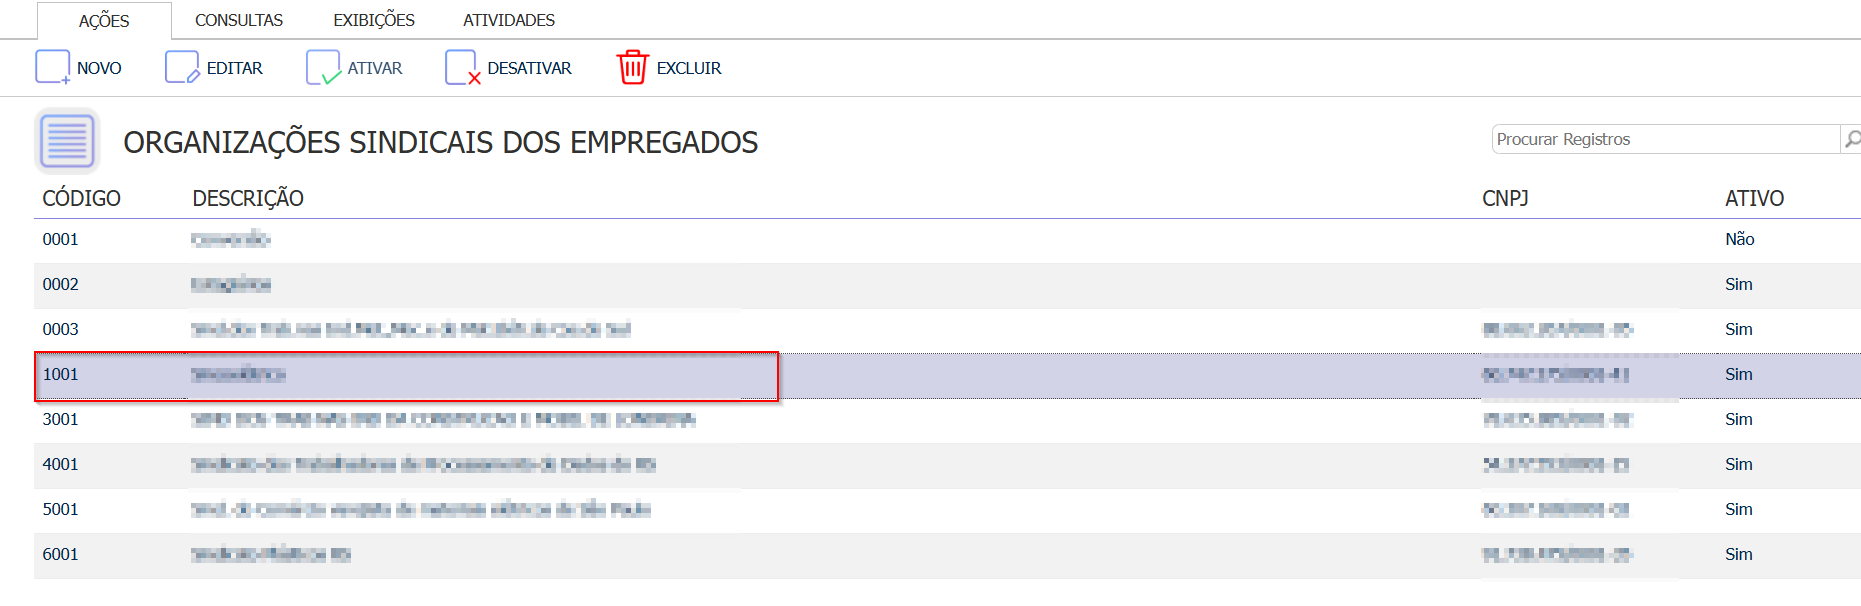Select the row with code 0003
The height and width of the screenshot is (606, 1861).
tap(60, 329)
